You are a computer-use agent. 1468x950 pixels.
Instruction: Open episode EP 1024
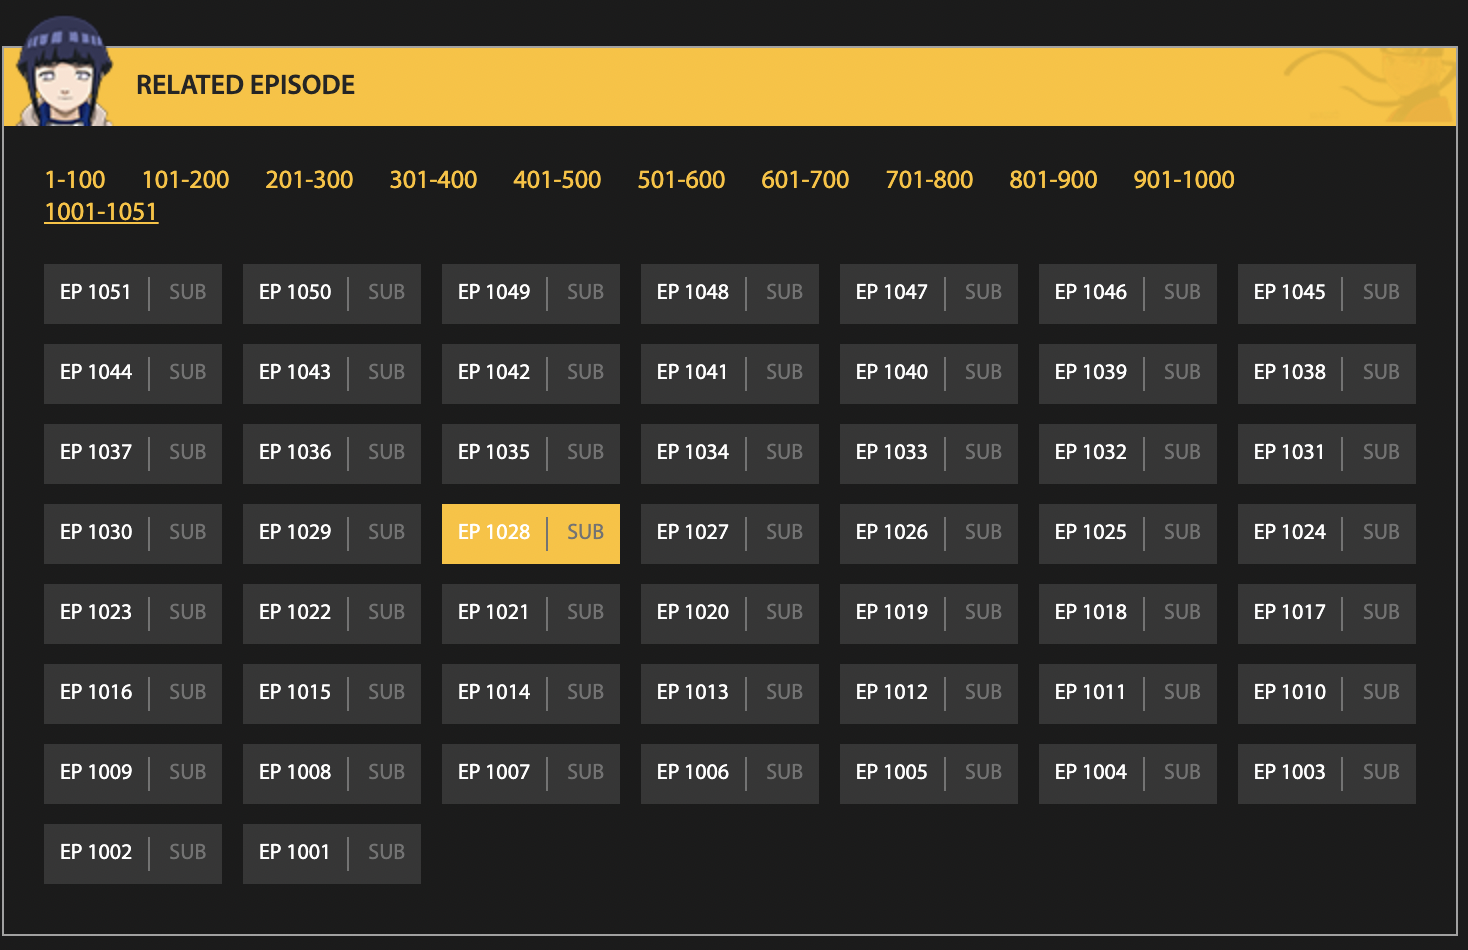[x=1327, y=534]
